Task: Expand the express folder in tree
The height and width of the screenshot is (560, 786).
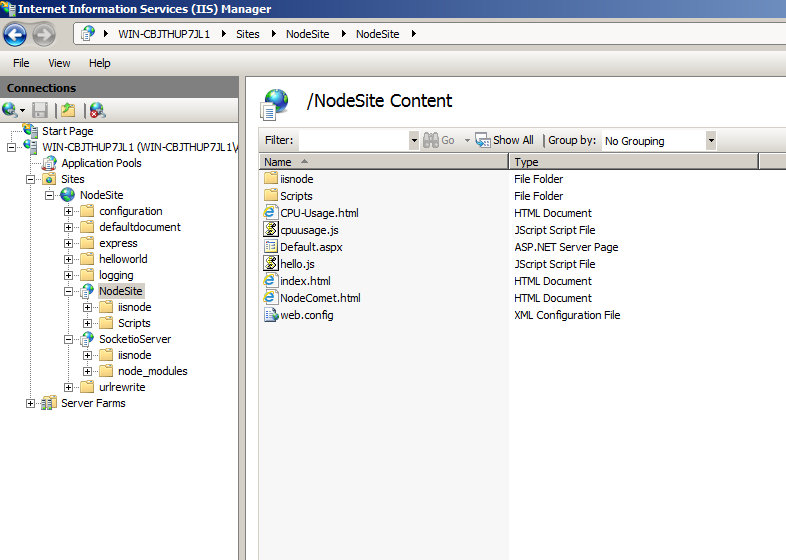Action: 68,243
